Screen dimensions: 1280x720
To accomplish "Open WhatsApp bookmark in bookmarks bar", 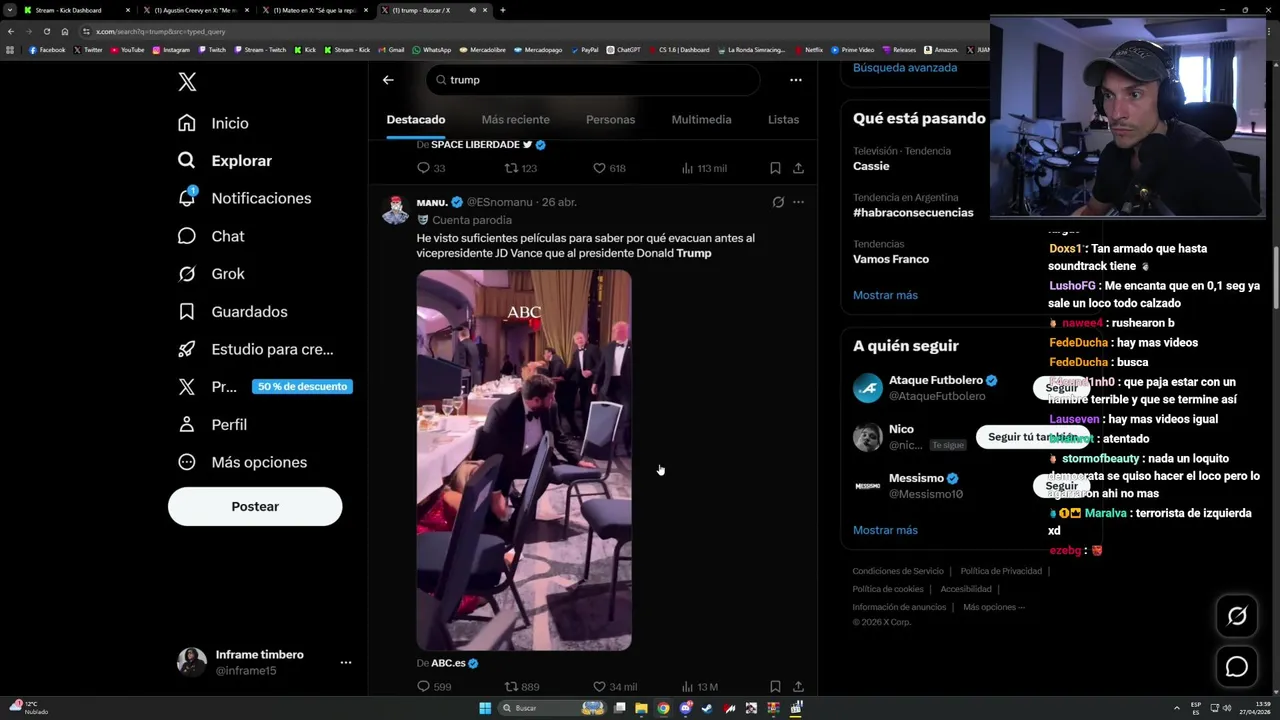I will 431,49.
